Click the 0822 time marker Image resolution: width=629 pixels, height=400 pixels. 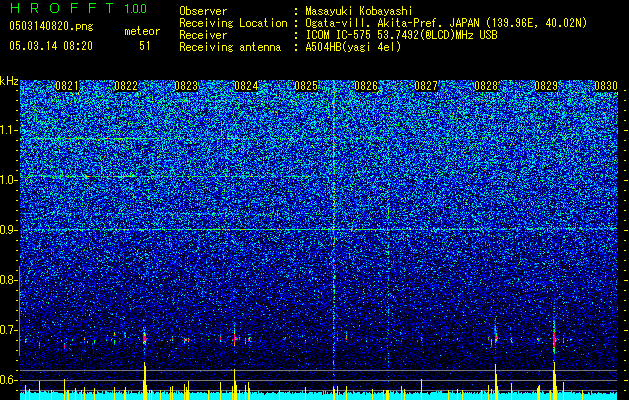point(126,86)
